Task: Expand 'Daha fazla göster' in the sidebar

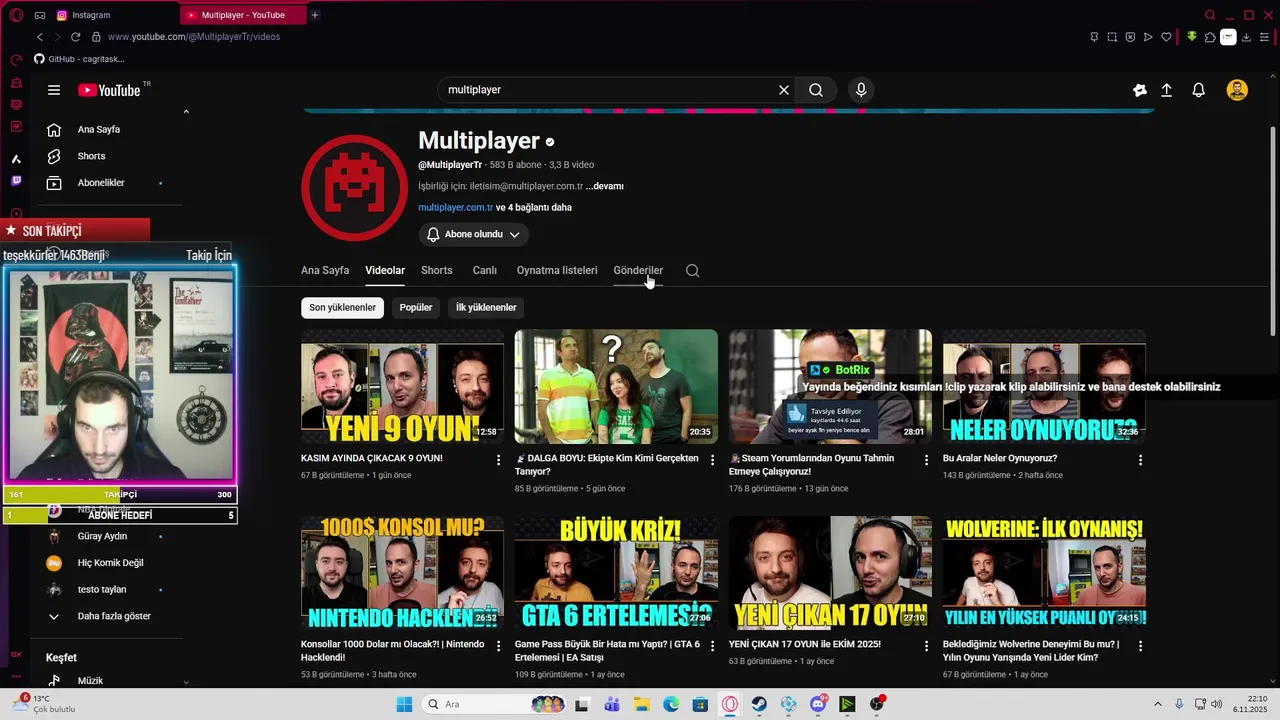Action: click(x=100, y=616)
